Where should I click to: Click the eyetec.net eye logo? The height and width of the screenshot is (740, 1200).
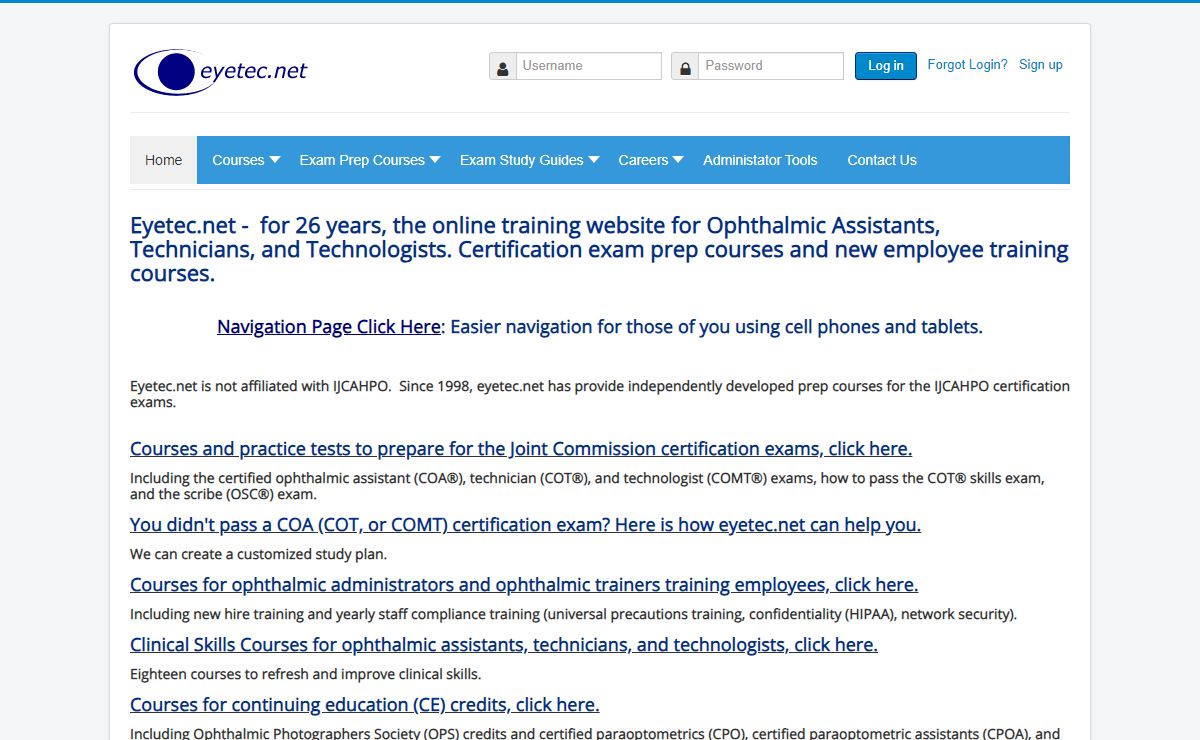220,71
